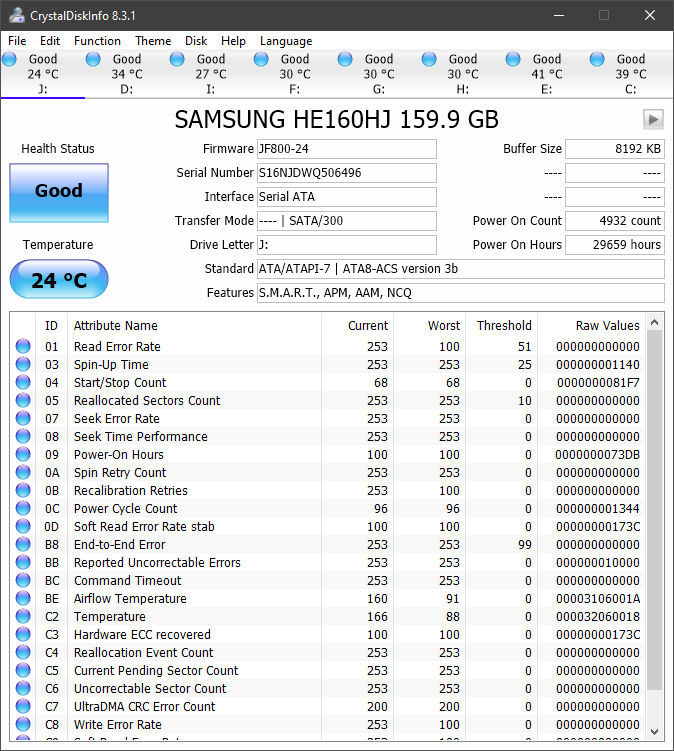The image size is (674, 751).
Task: Click status icon for Start/Stop Count
Action: click(23, 382)
